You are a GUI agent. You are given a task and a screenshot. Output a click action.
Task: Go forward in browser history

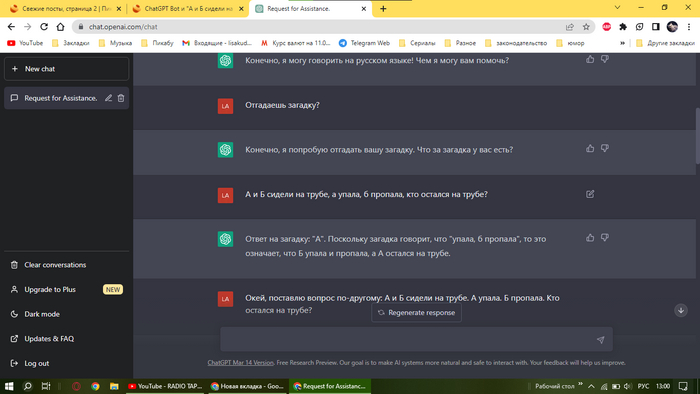coord(28,27)
